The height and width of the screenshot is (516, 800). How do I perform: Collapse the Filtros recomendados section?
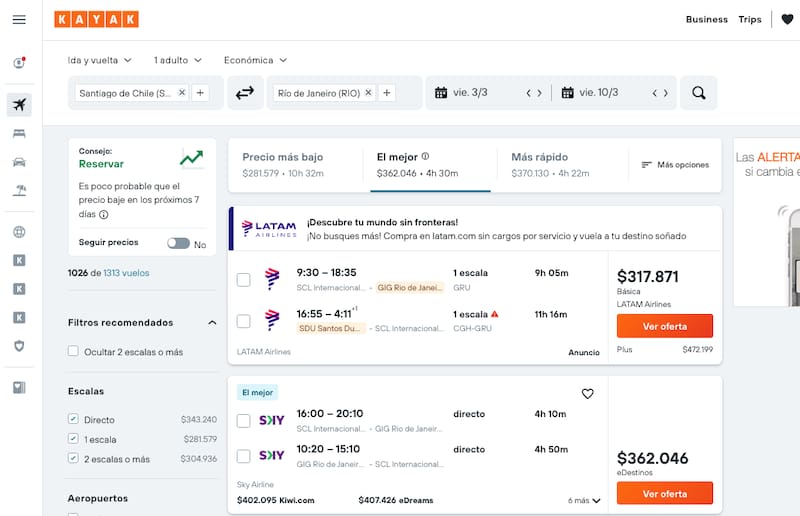point(211,323)
